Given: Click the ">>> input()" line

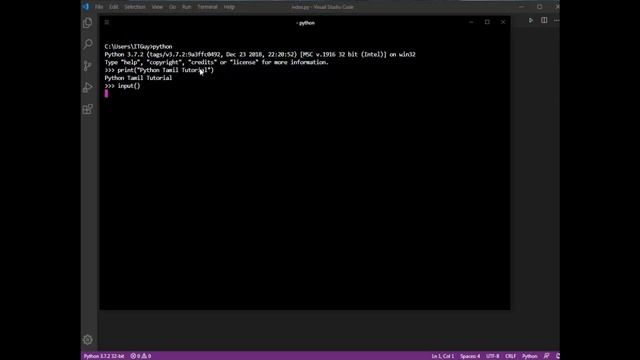Looking at the screenshot, I should click(x=122, y=86).
